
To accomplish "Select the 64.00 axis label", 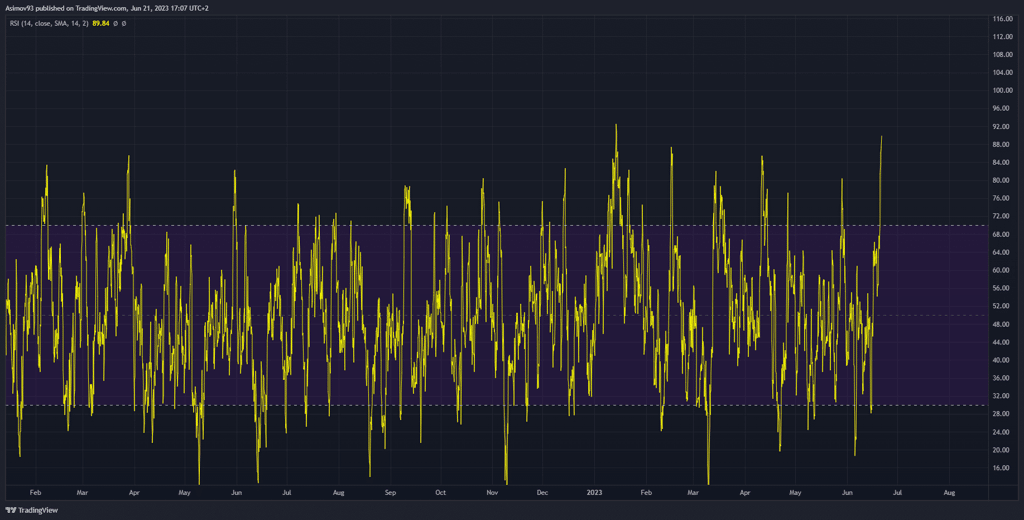I will (x=1002, y=252).
